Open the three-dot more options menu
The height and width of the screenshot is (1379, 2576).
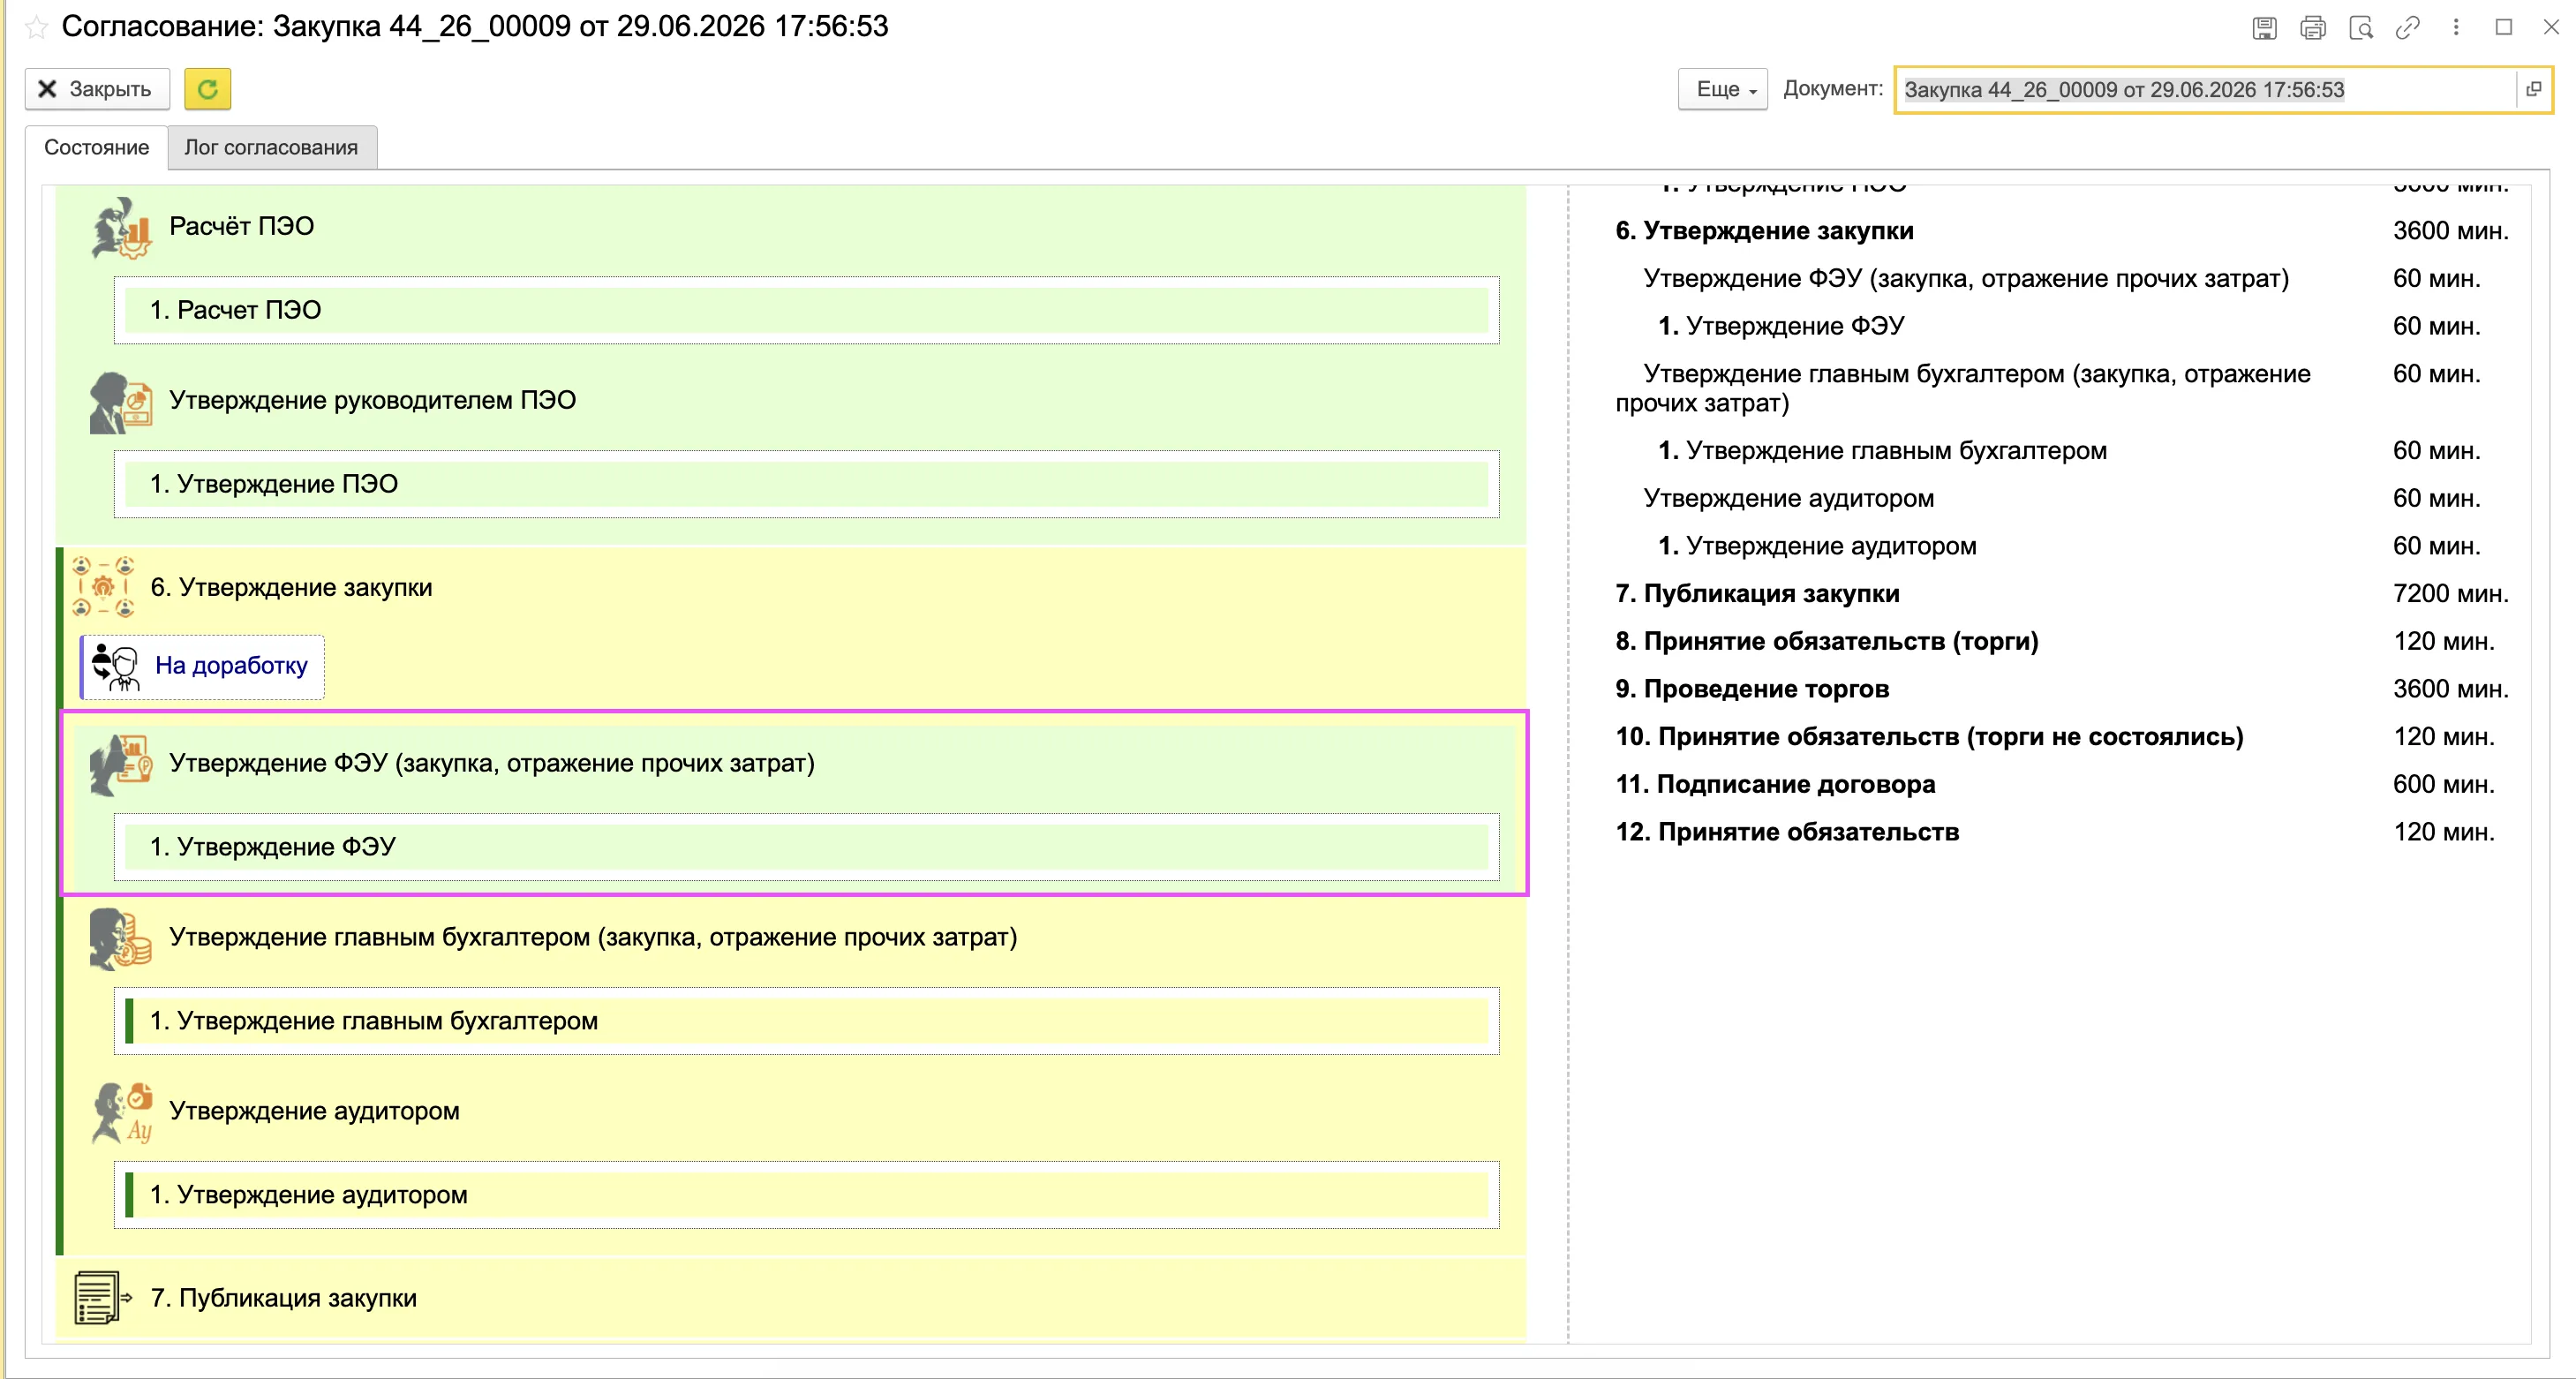2456,27
